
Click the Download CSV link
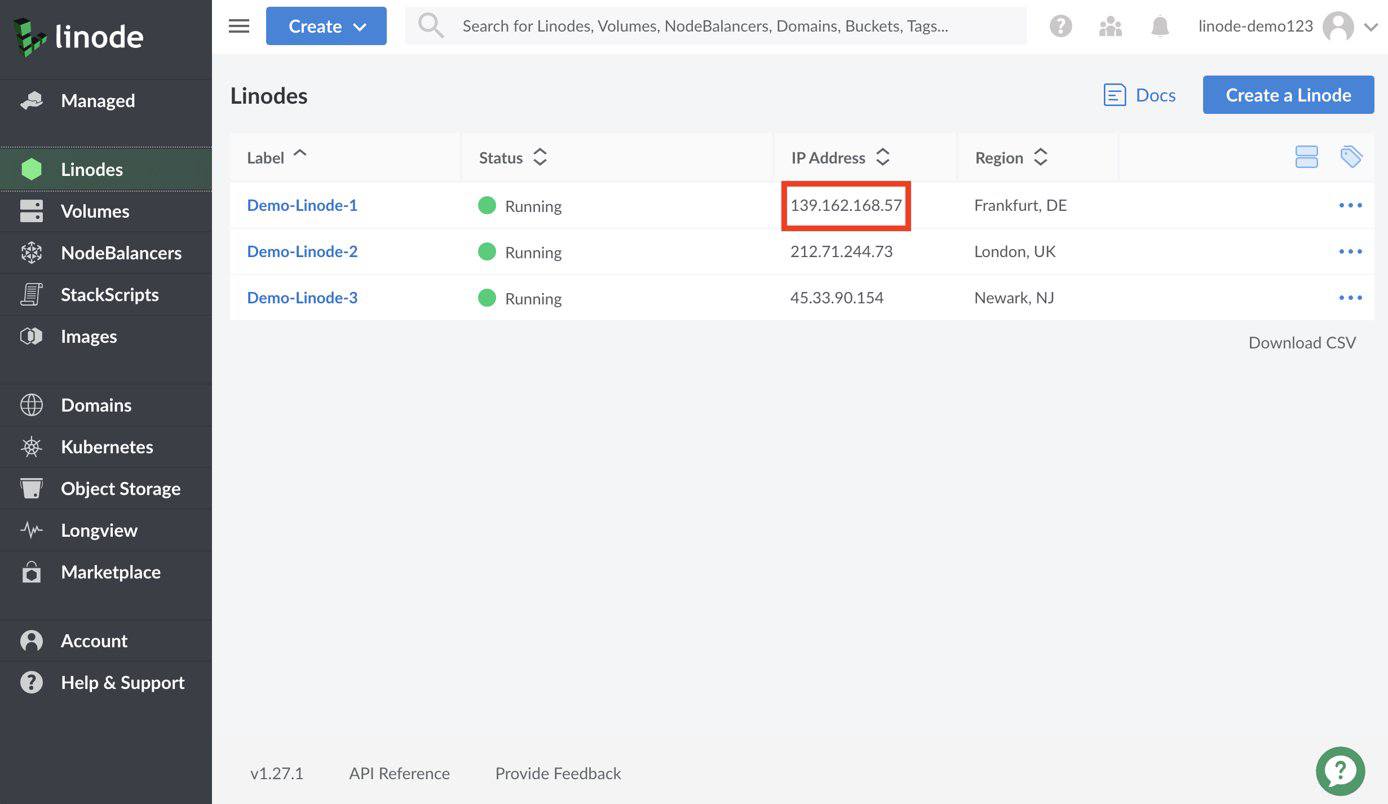1302,342
